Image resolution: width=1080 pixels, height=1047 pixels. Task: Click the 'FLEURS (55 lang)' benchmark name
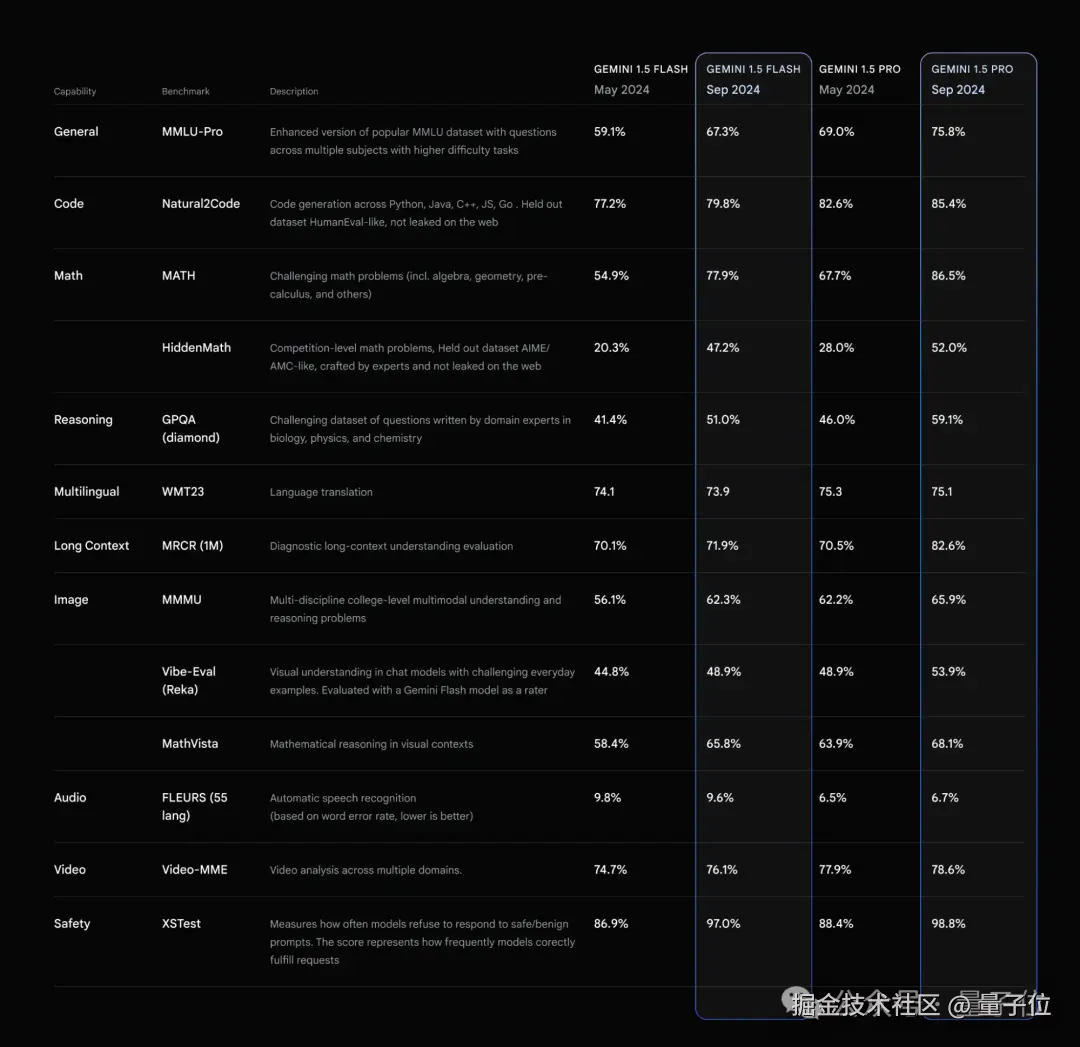point(194,806)
